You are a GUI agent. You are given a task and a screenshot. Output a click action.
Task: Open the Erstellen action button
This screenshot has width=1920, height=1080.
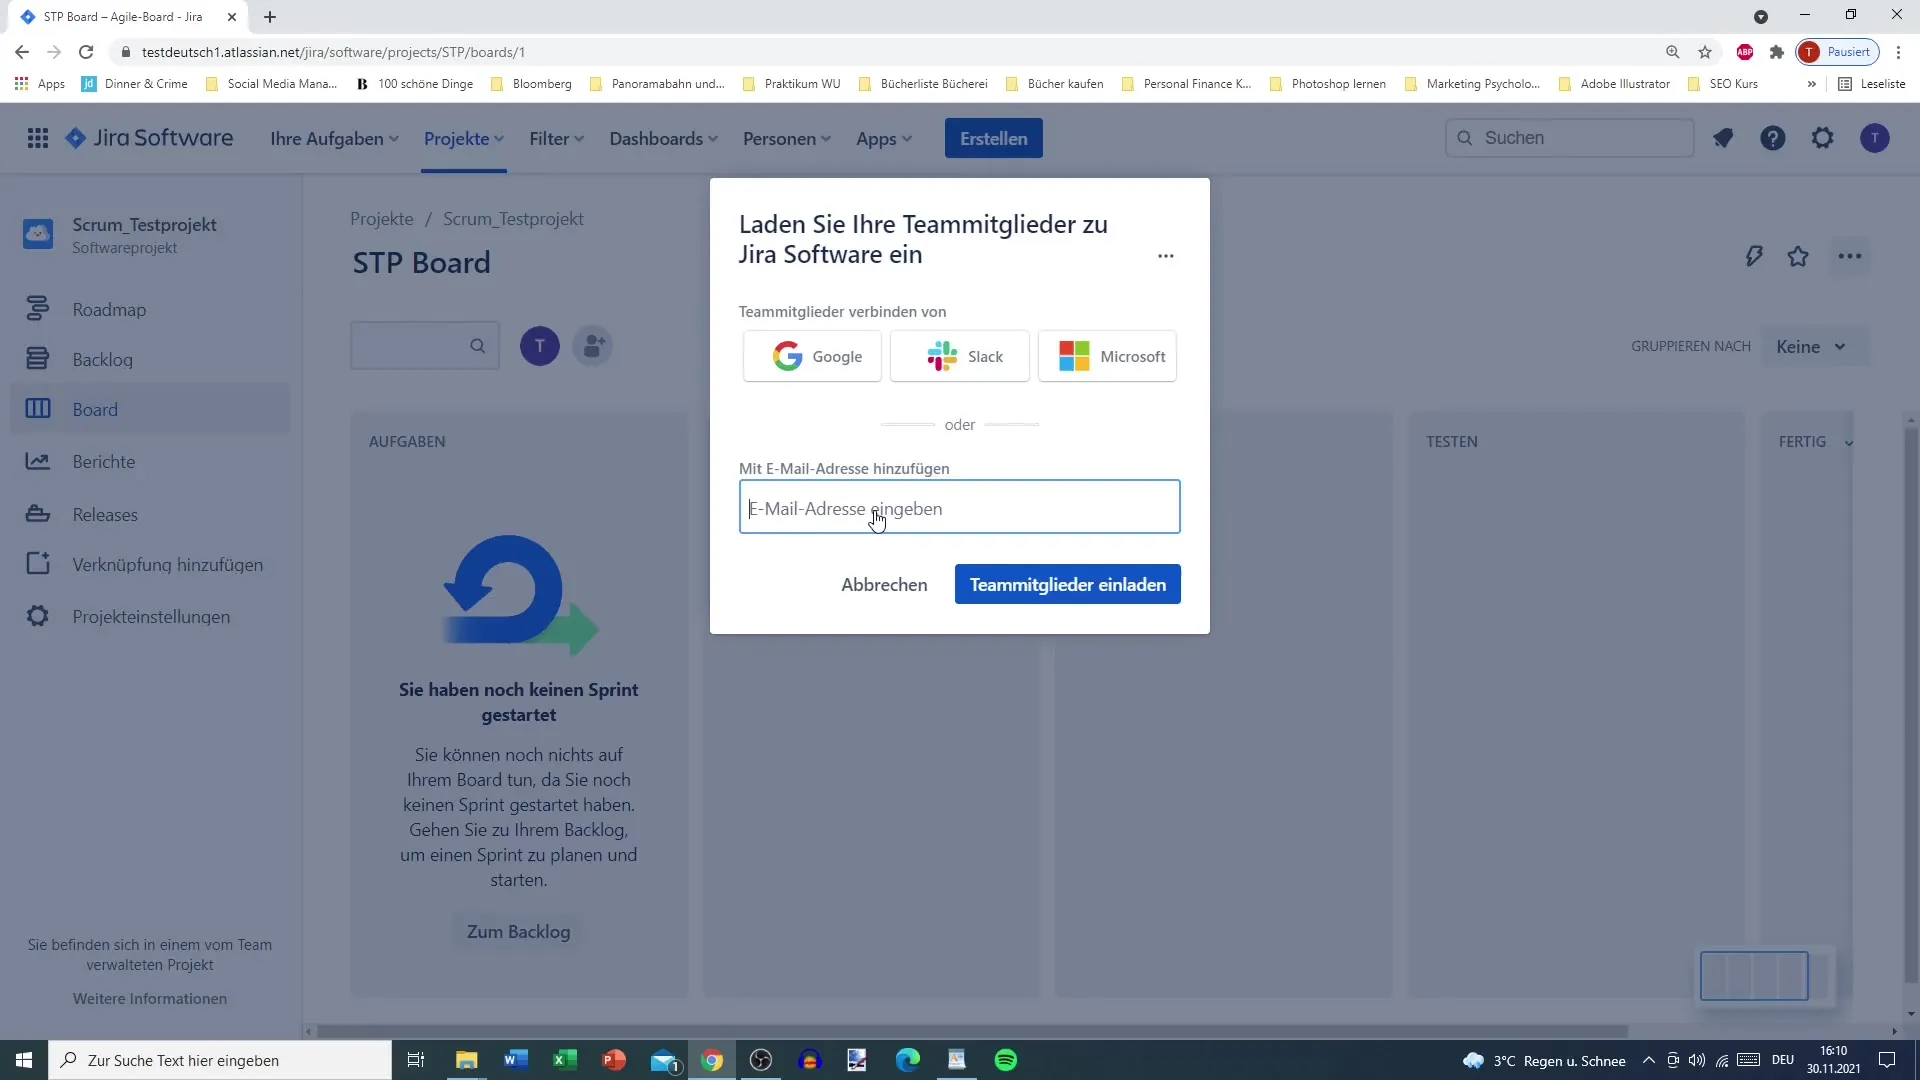point(996,138)
